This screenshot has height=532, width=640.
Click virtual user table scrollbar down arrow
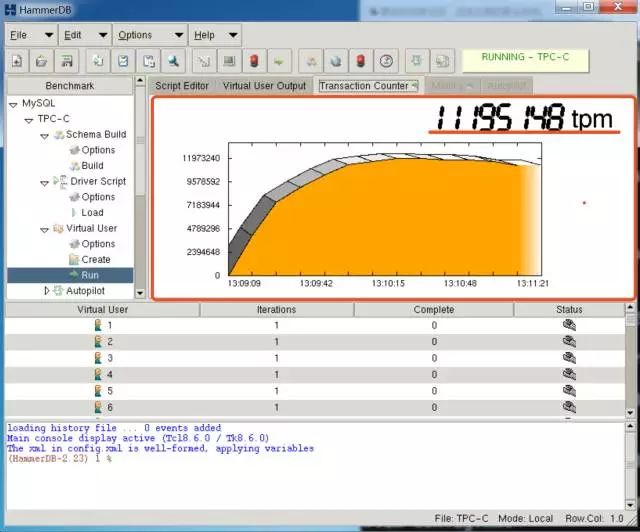point(630,413)
